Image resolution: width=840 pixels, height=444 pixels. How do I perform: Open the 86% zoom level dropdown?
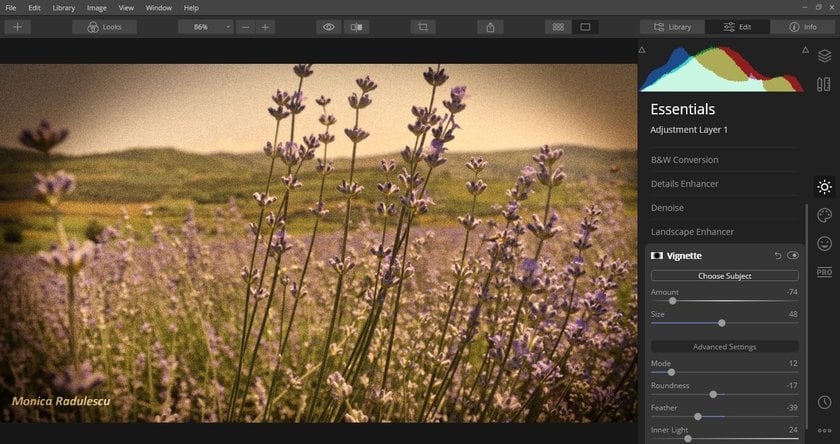point(206,27)
